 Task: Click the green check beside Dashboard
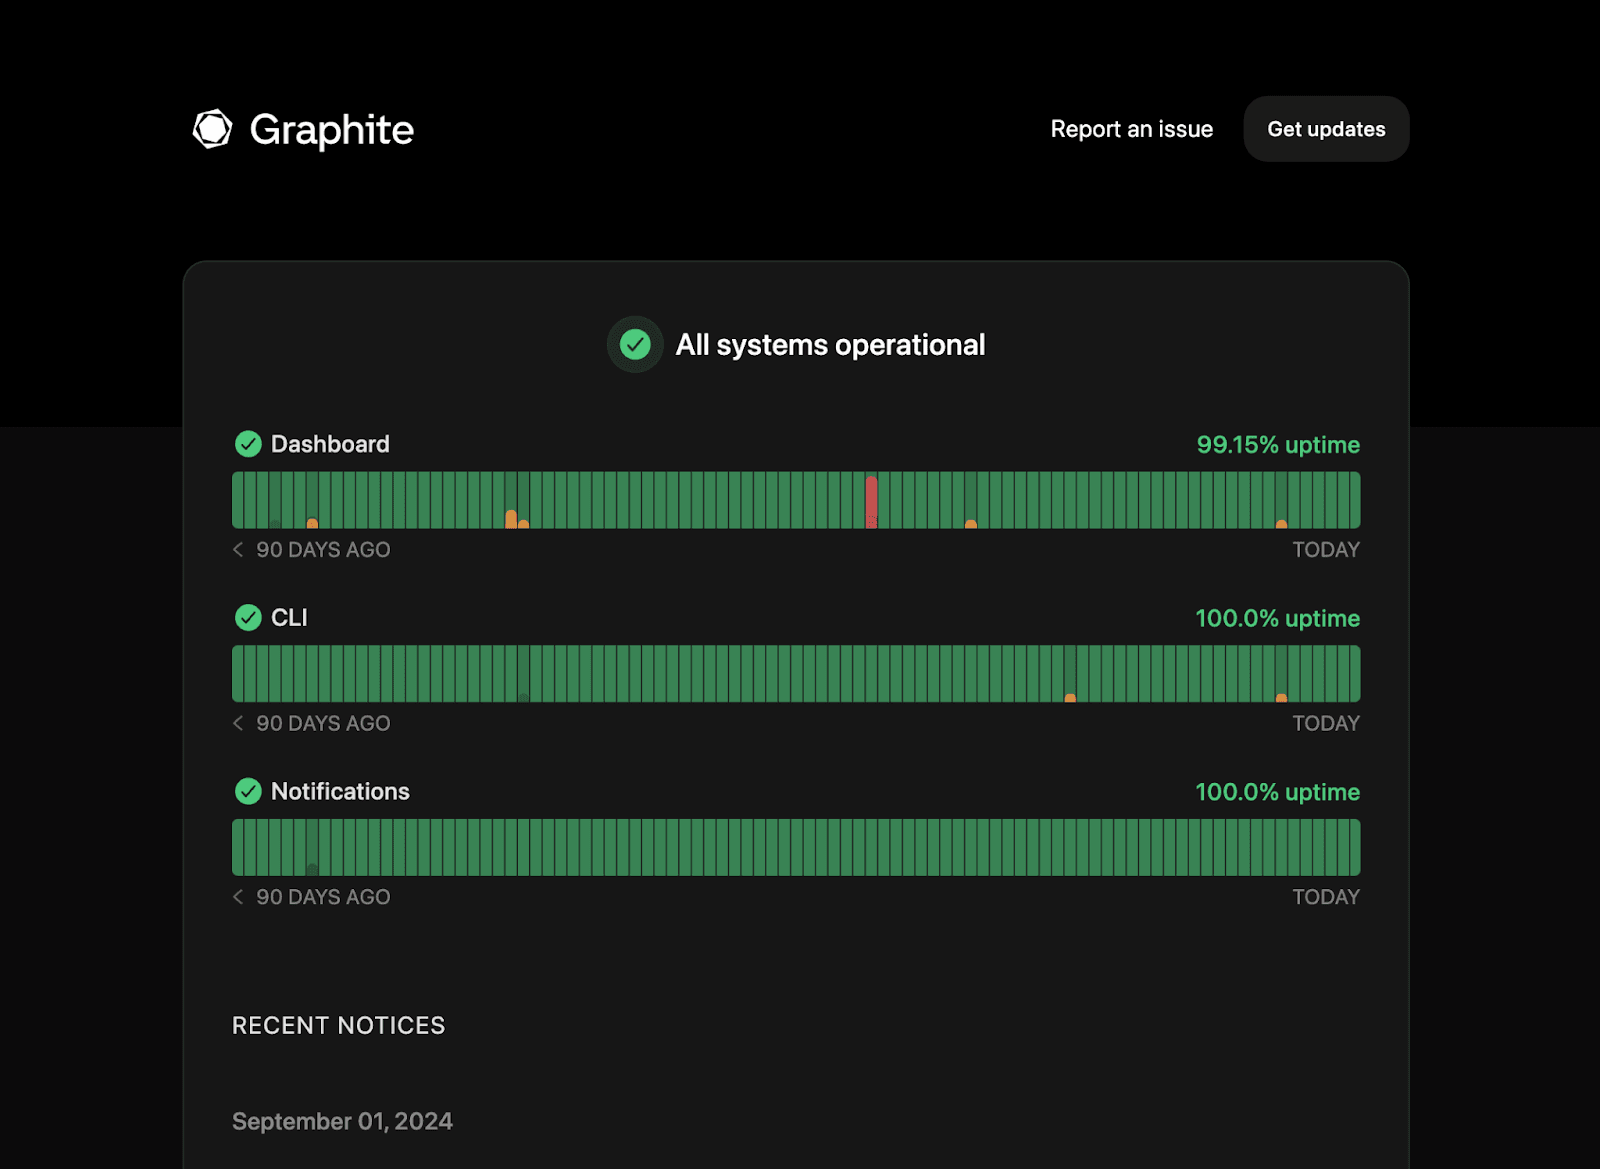pyautogui.click(x=248, y=444)
